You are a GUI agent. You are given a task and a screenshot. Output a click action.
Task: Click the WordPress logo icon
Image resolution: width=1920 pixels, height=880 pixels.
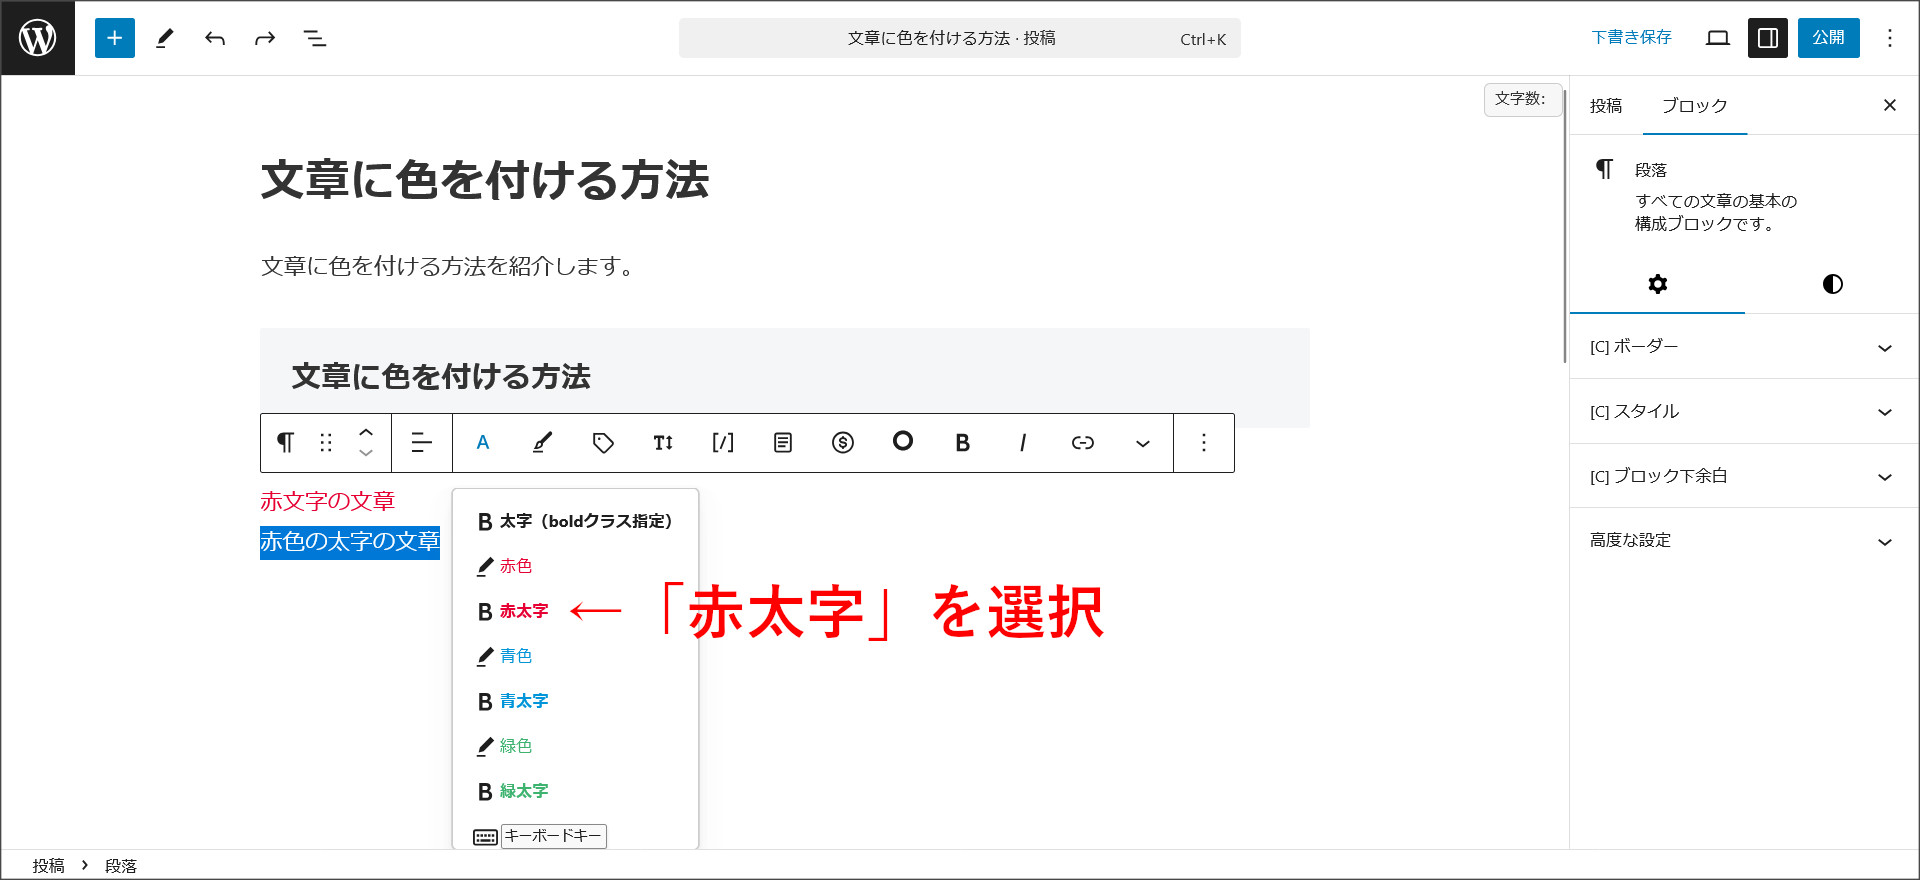(x=38, y=38)
